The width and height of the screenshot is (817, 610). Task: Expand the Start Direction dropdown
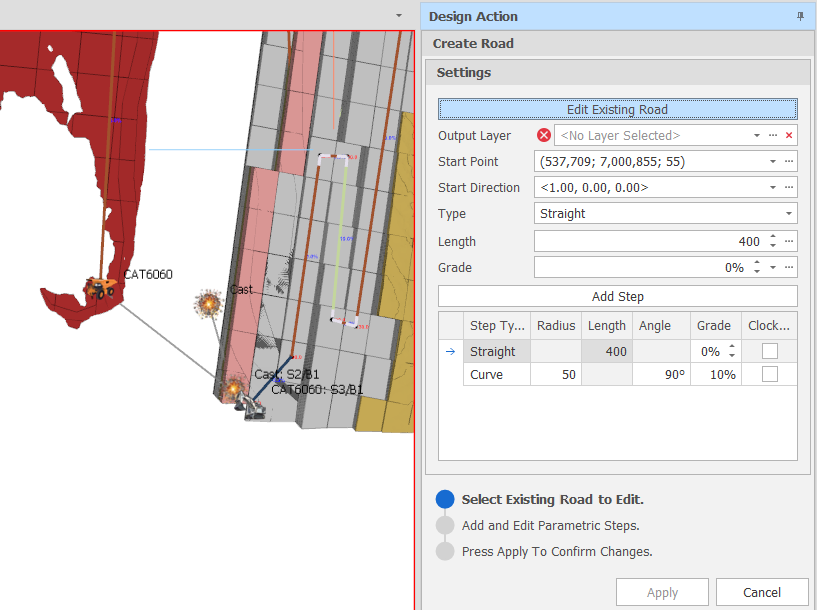click(773, 188)
